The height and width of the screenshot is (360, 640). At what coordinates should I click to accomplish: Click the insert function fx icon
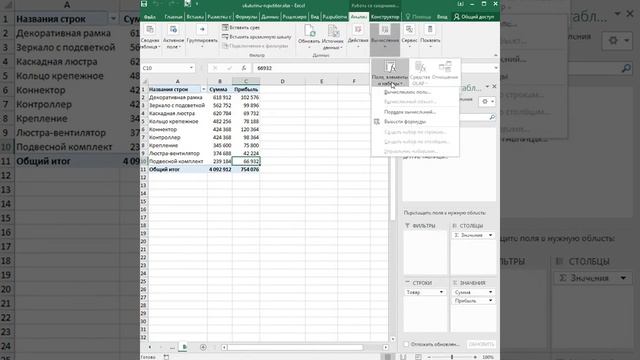click(x=244, y=68)
